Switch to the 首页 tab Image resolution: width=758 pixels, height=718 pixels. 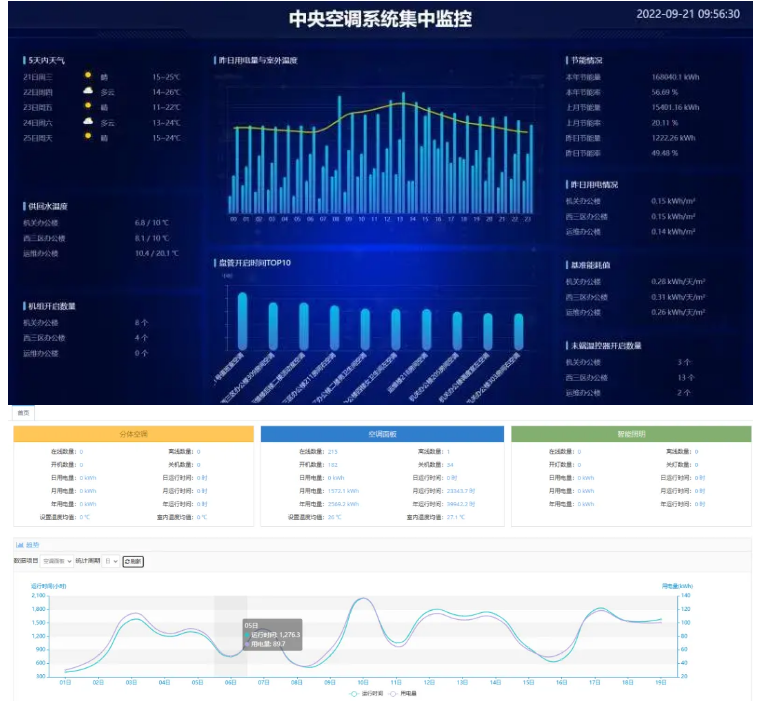[22, 412]
